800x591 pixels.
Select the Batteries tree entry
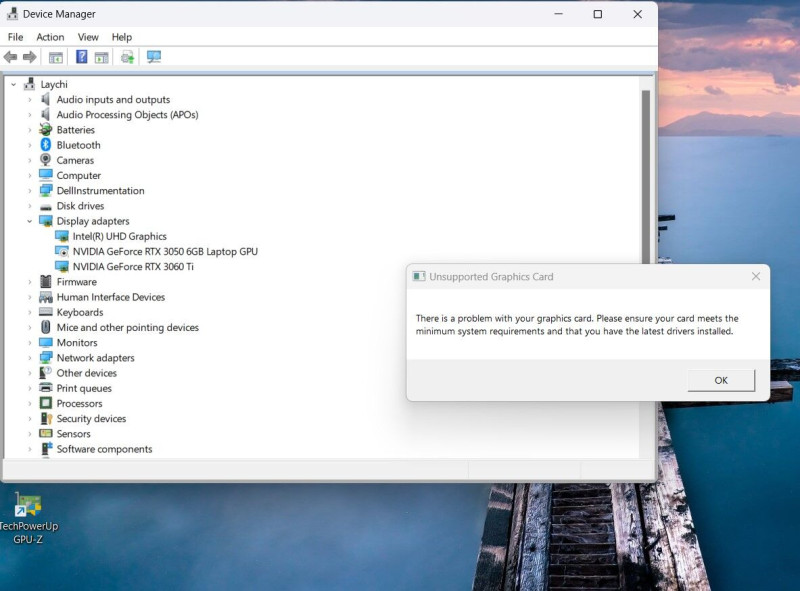coord(76,130)
